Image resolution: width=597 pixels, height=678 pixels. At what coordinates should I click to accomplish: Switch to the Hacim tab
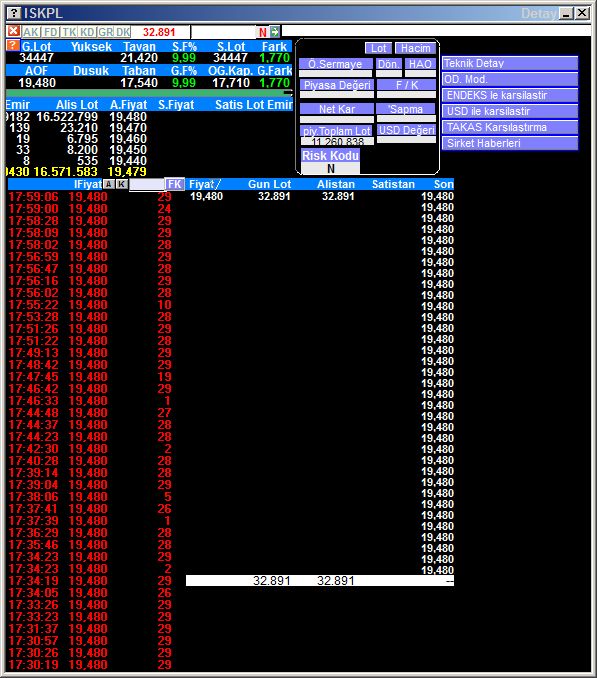pos(415,48)
